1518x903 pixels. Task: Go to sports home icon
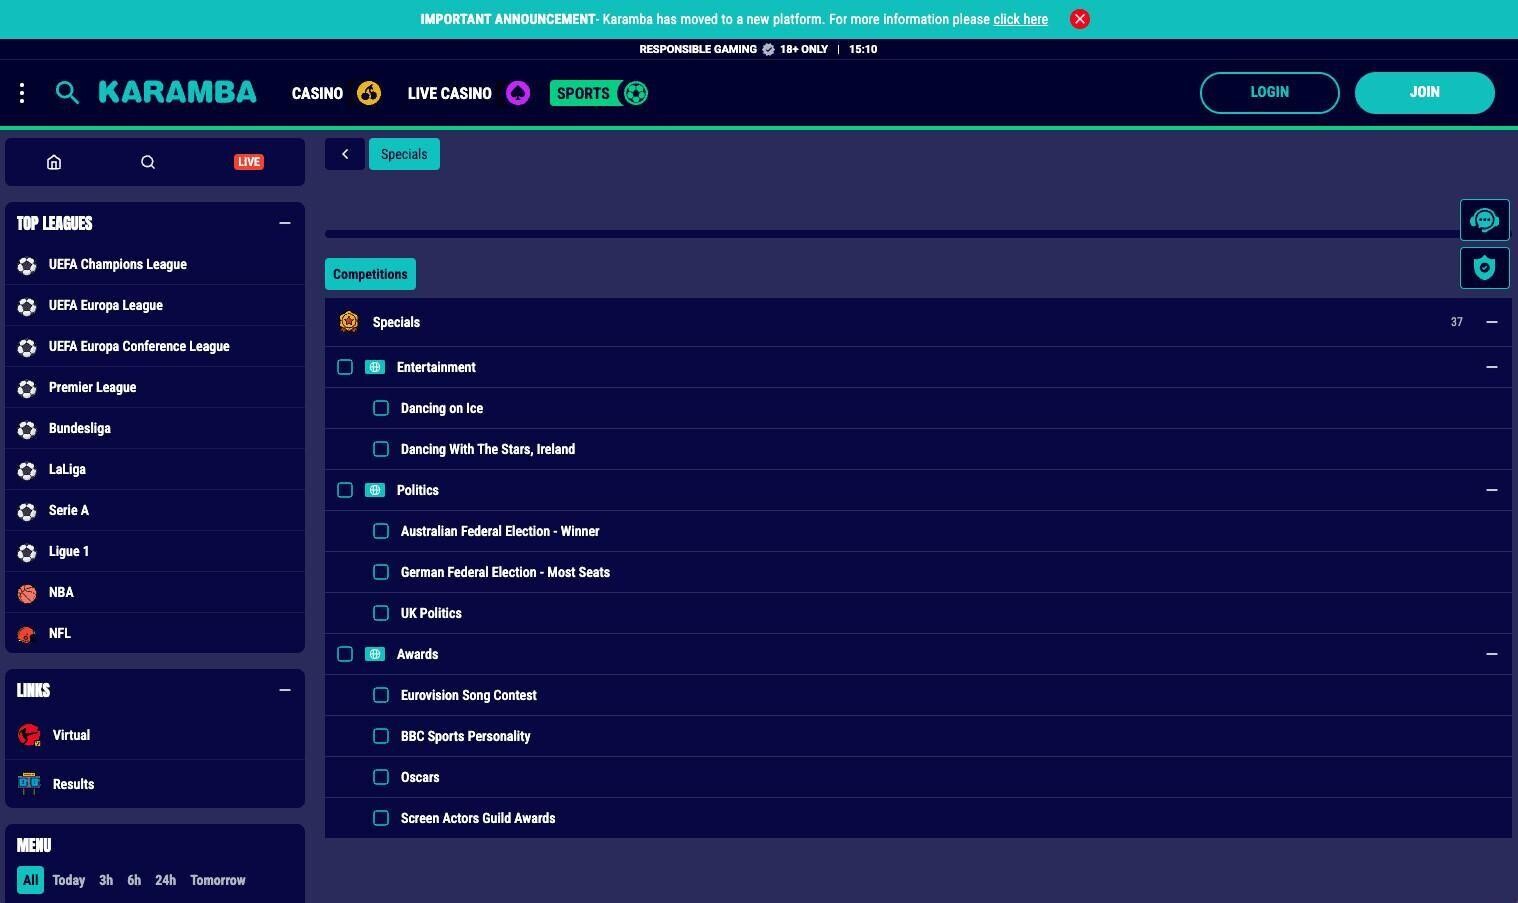[54, 162]
